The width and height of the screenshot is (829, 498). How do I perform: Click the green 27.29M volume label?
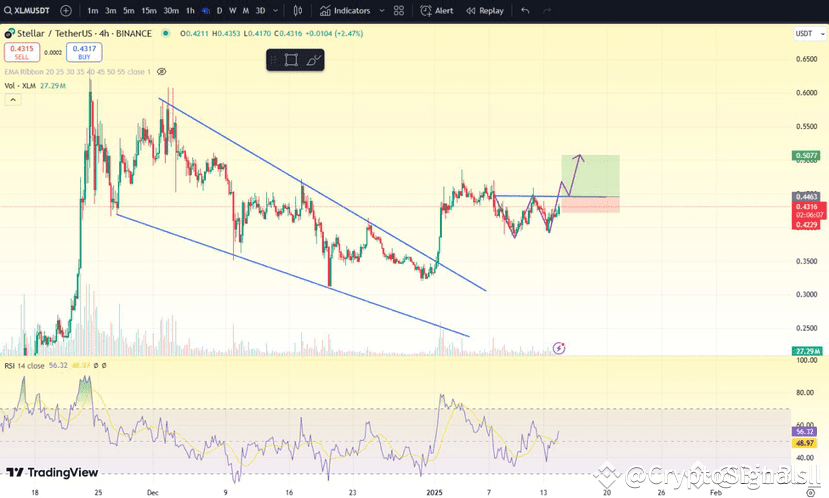[x=807, y=351]
